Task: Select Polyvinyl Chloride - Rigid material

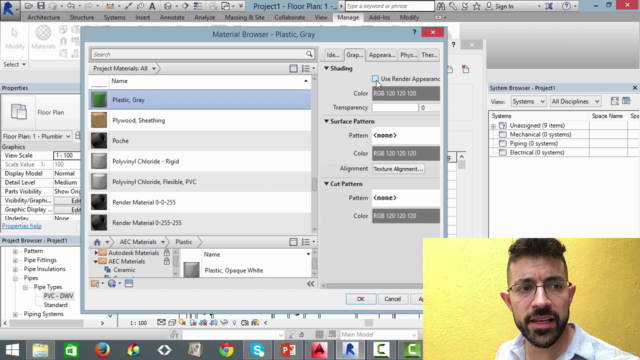Action: click(x=200, y=161)
